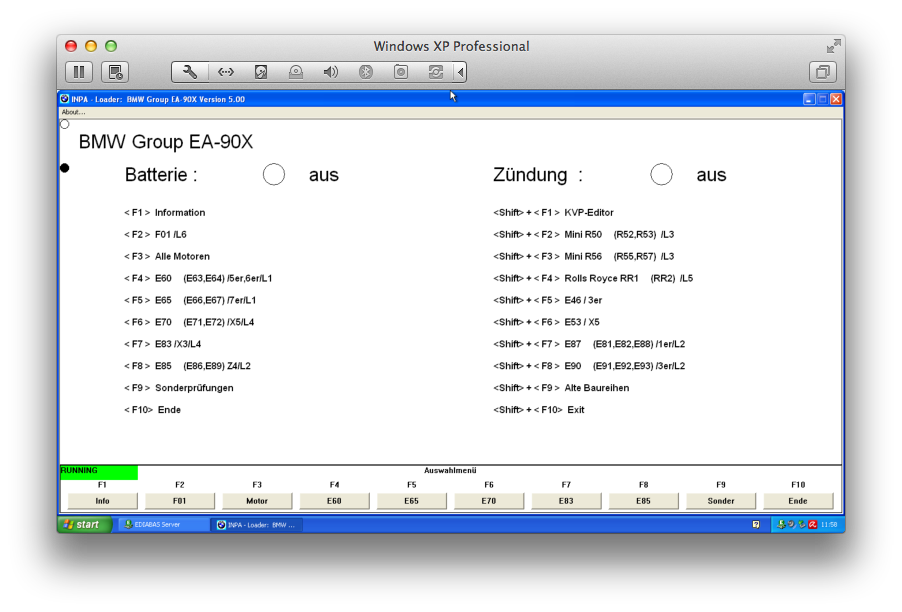Click the Ende button under F10
This screenshot has height=612, width=902.
click(x=798, y=501)
